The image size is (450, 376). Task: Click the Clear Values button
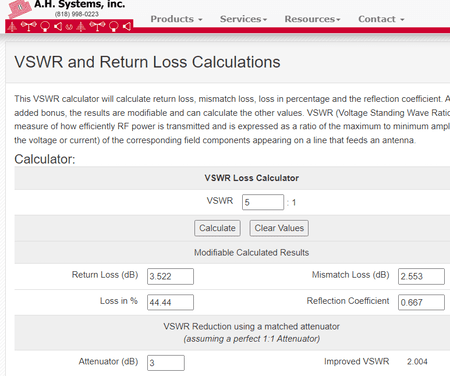click(x=279, y=228)
